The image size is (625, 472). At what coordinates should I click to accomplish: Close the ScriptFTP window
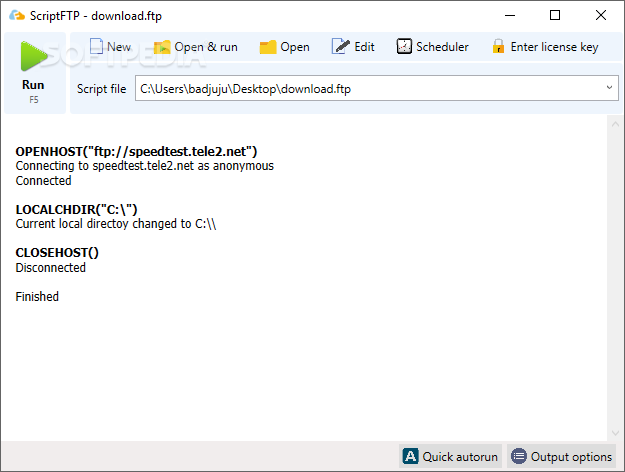(601, 16)
